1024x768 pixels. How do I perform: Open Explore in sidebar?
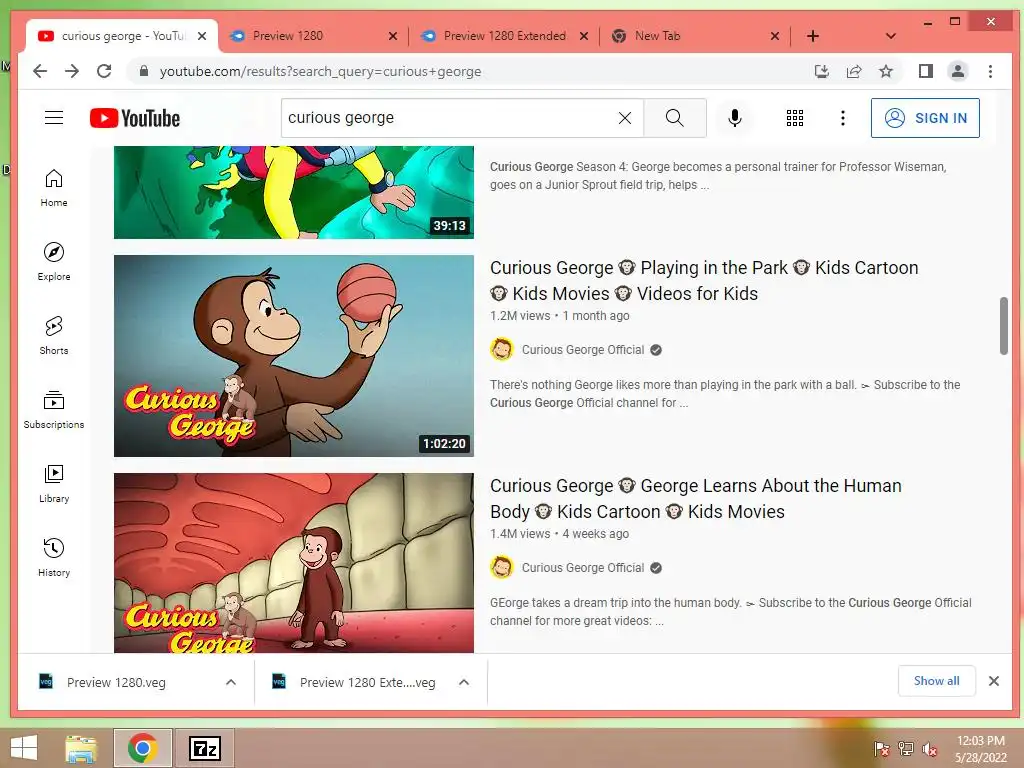(54, 261)
